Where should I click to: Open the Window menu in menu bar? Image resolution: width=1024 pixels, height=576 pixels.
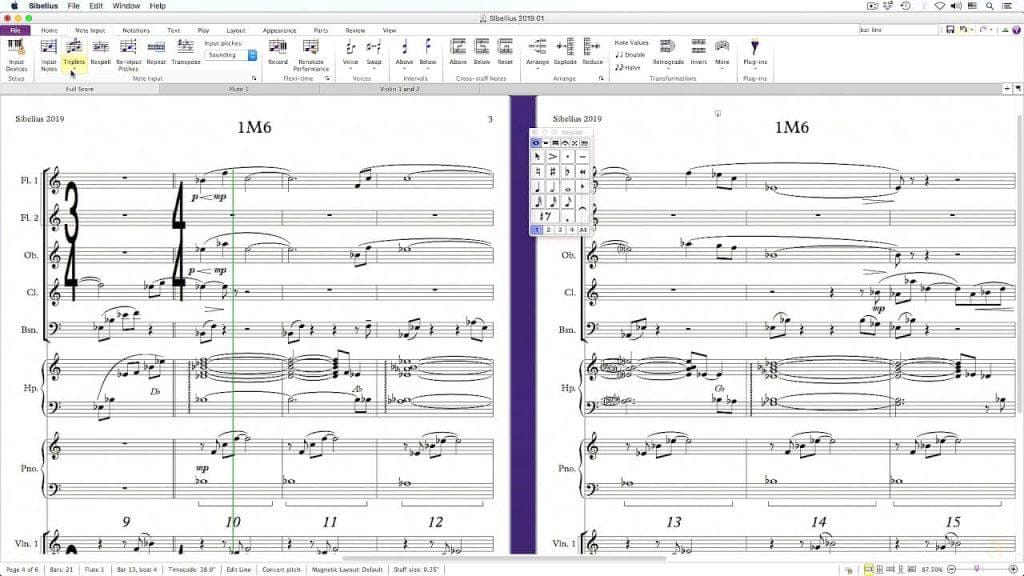pyautogui.click(x=126, y=5)
